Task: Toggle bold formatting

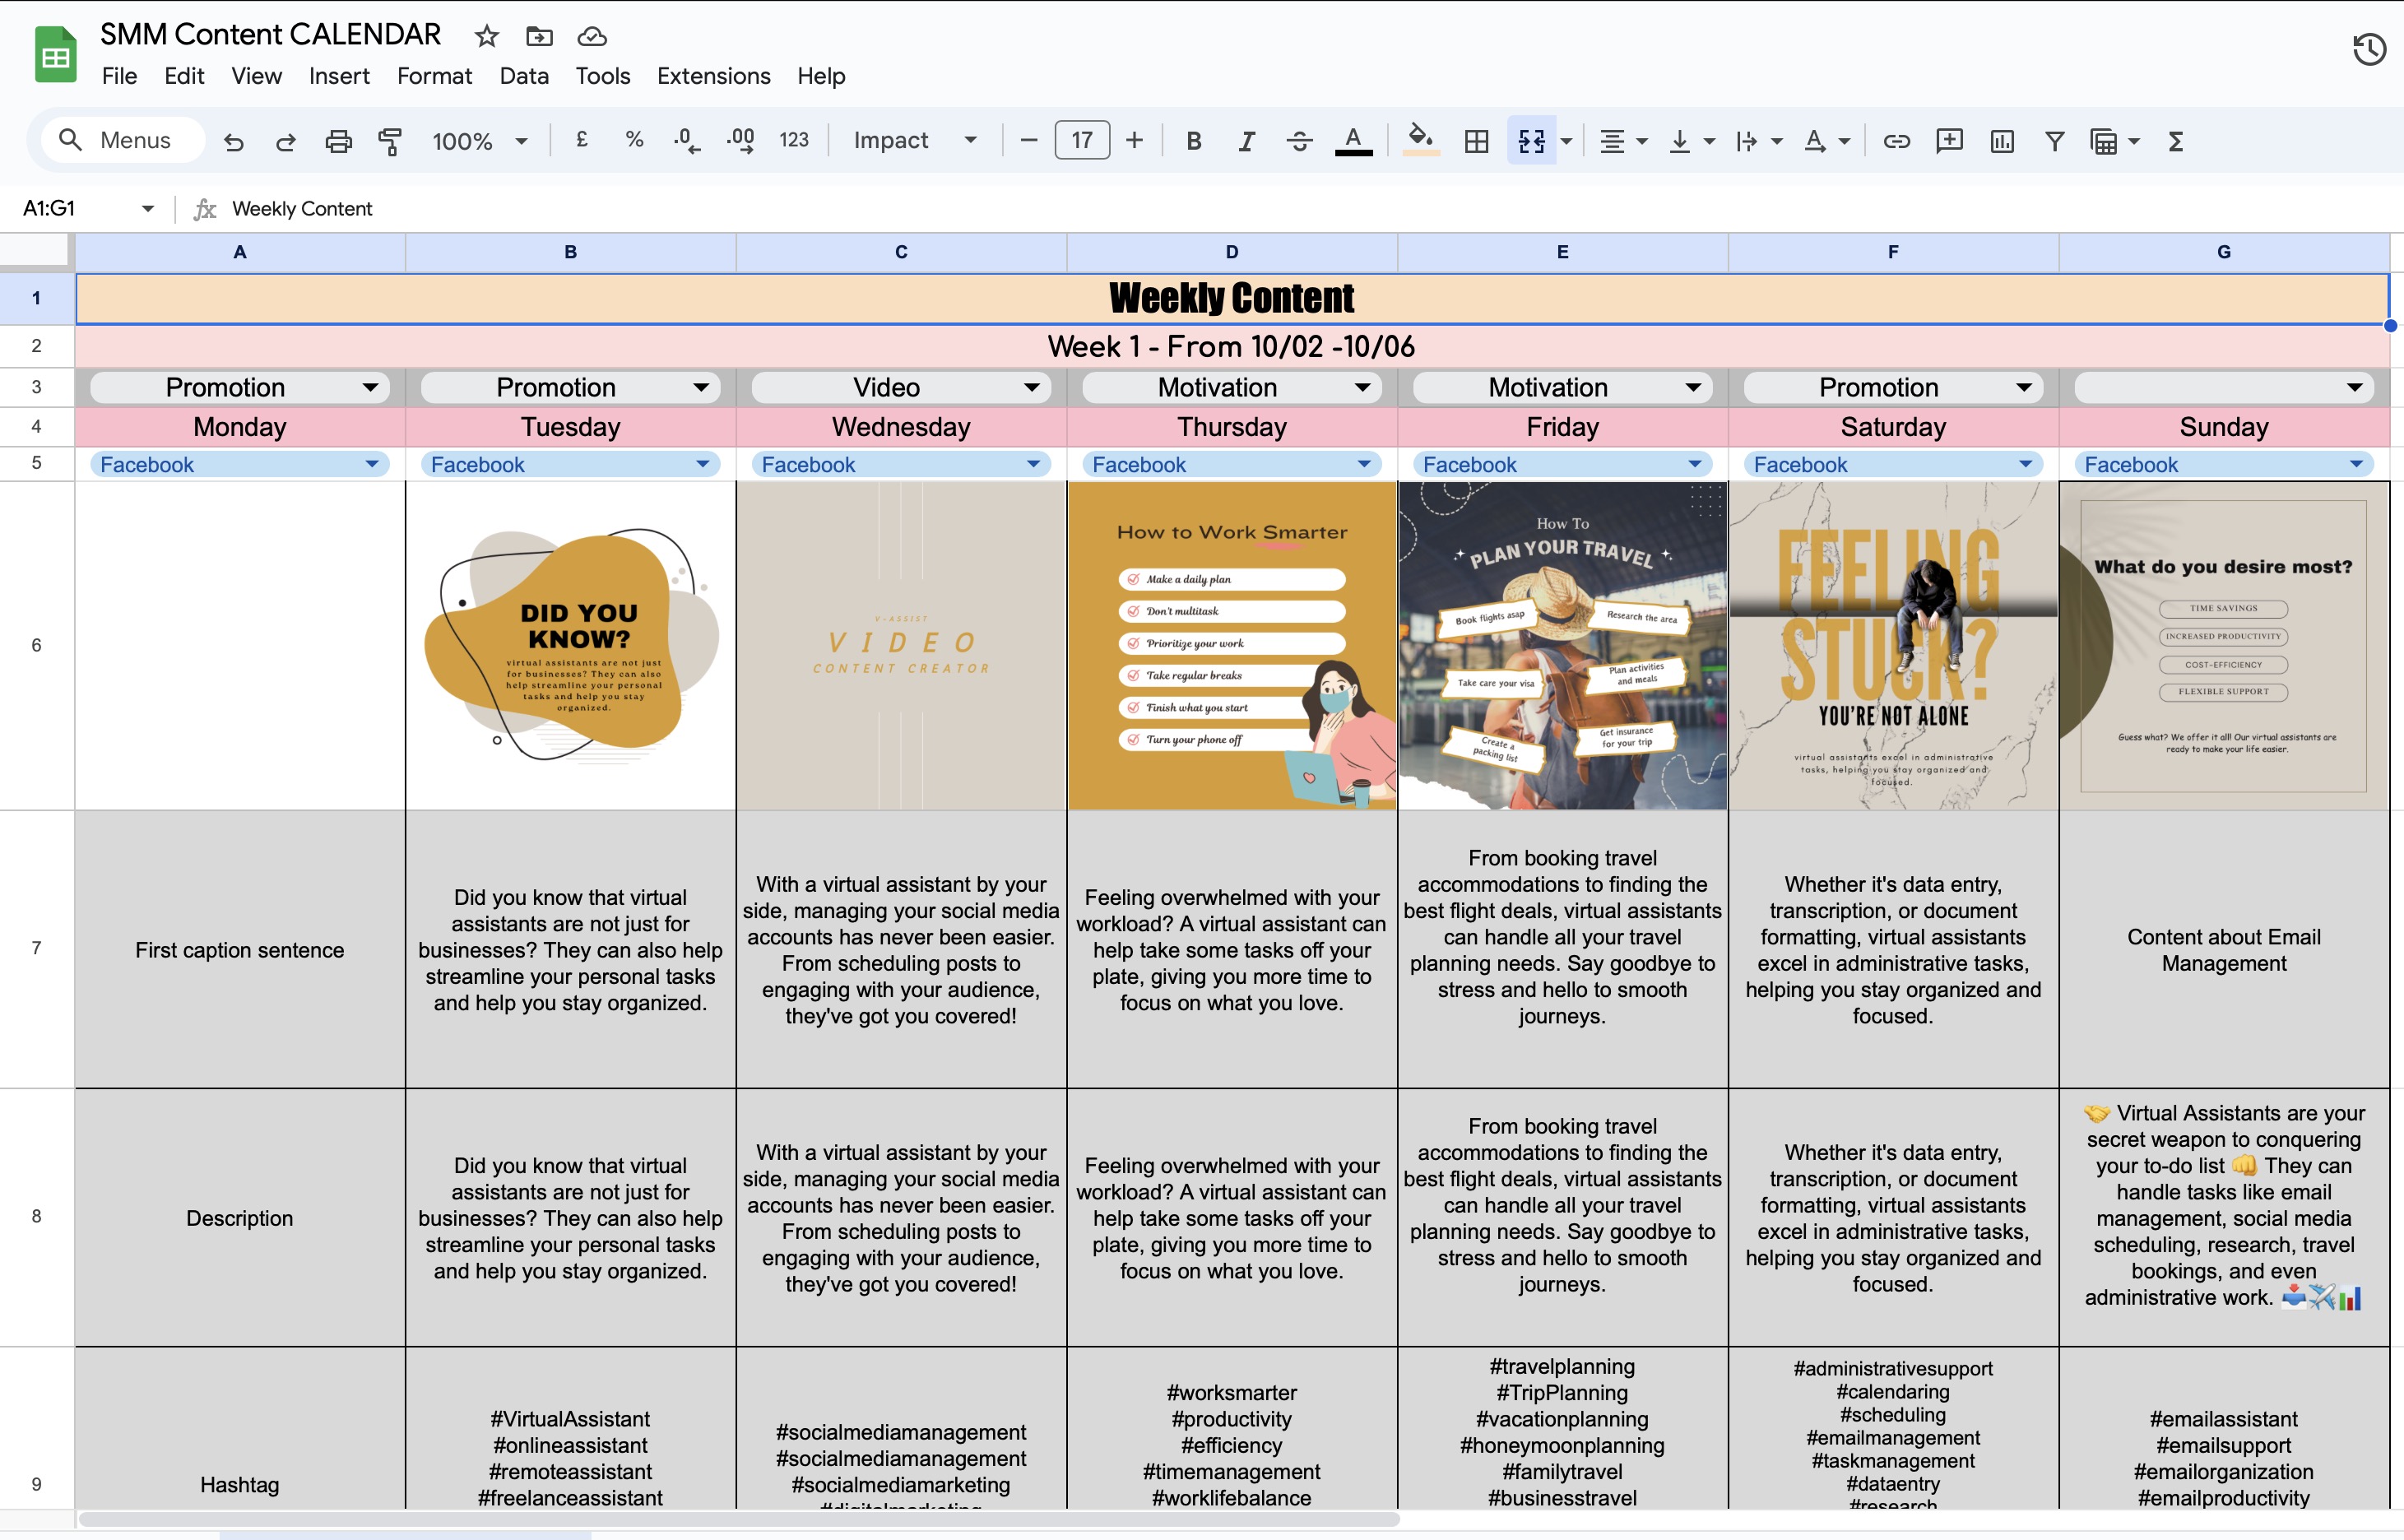Action: (x=1193, y=141)
